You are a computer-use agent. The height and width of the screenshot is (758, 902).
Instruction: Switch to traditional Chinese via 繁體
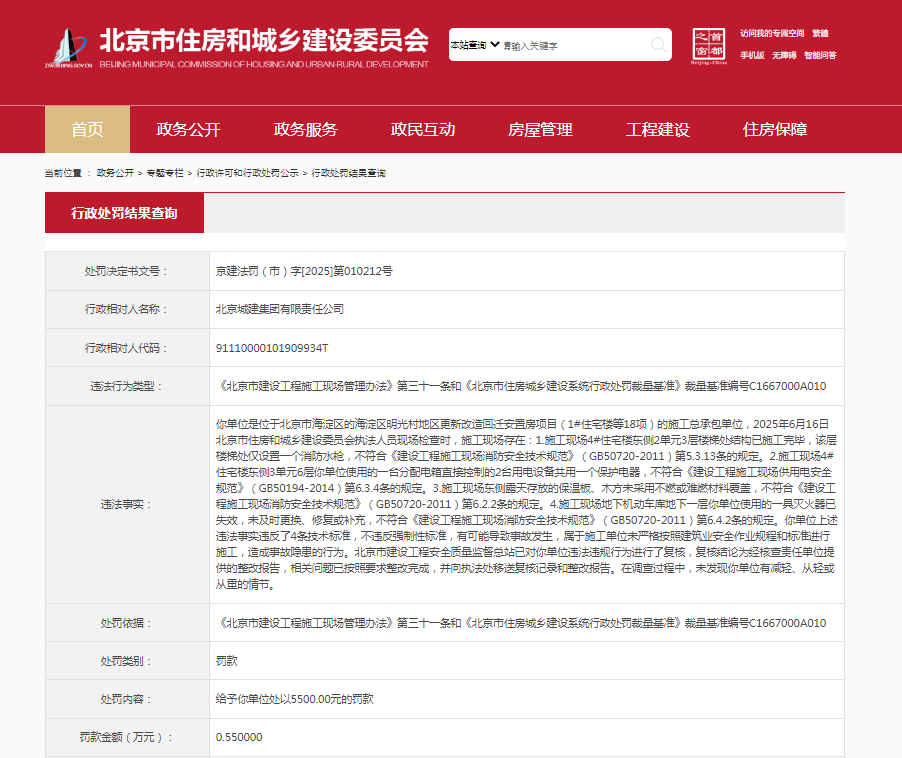click(x=820, y=33)
